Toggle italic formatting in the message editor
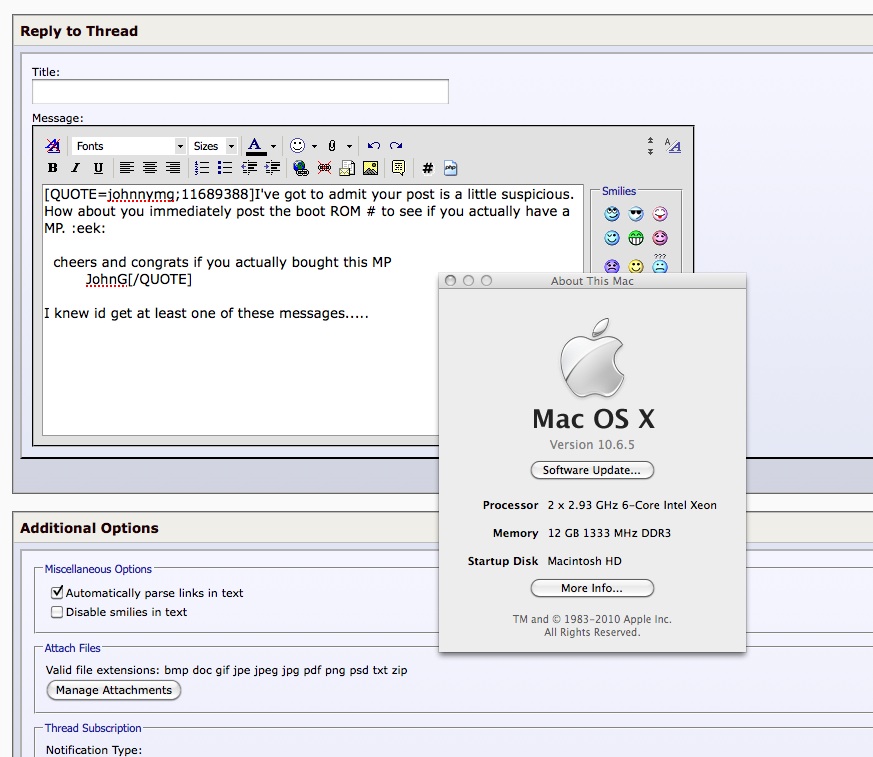873x757 pixels. coord(75,168)
